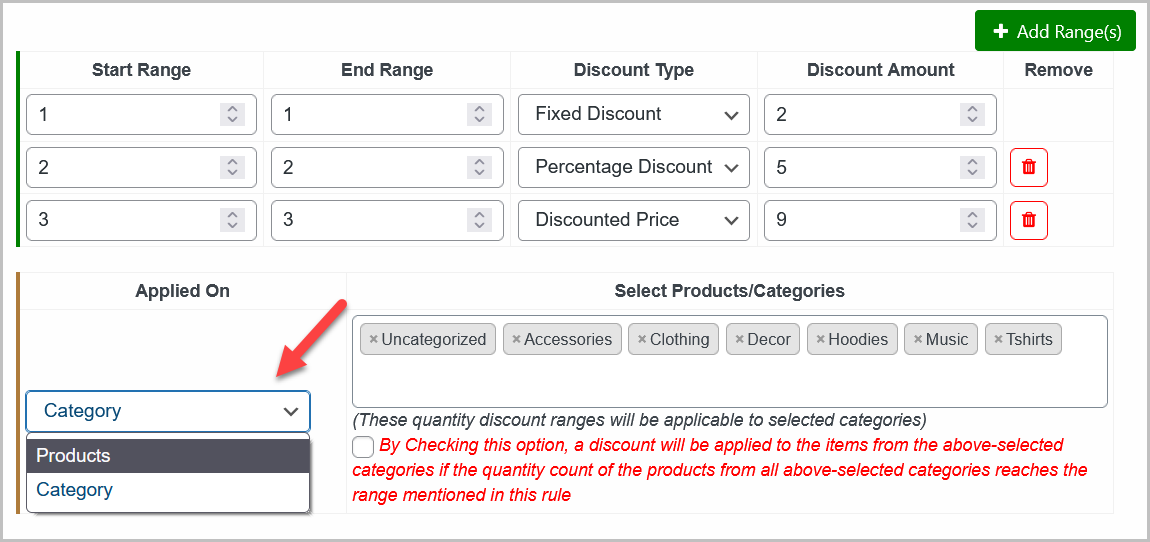
Task: Open the Fixed Discount type dropdown
Action: pyautogui.click(x=633, y=114)
